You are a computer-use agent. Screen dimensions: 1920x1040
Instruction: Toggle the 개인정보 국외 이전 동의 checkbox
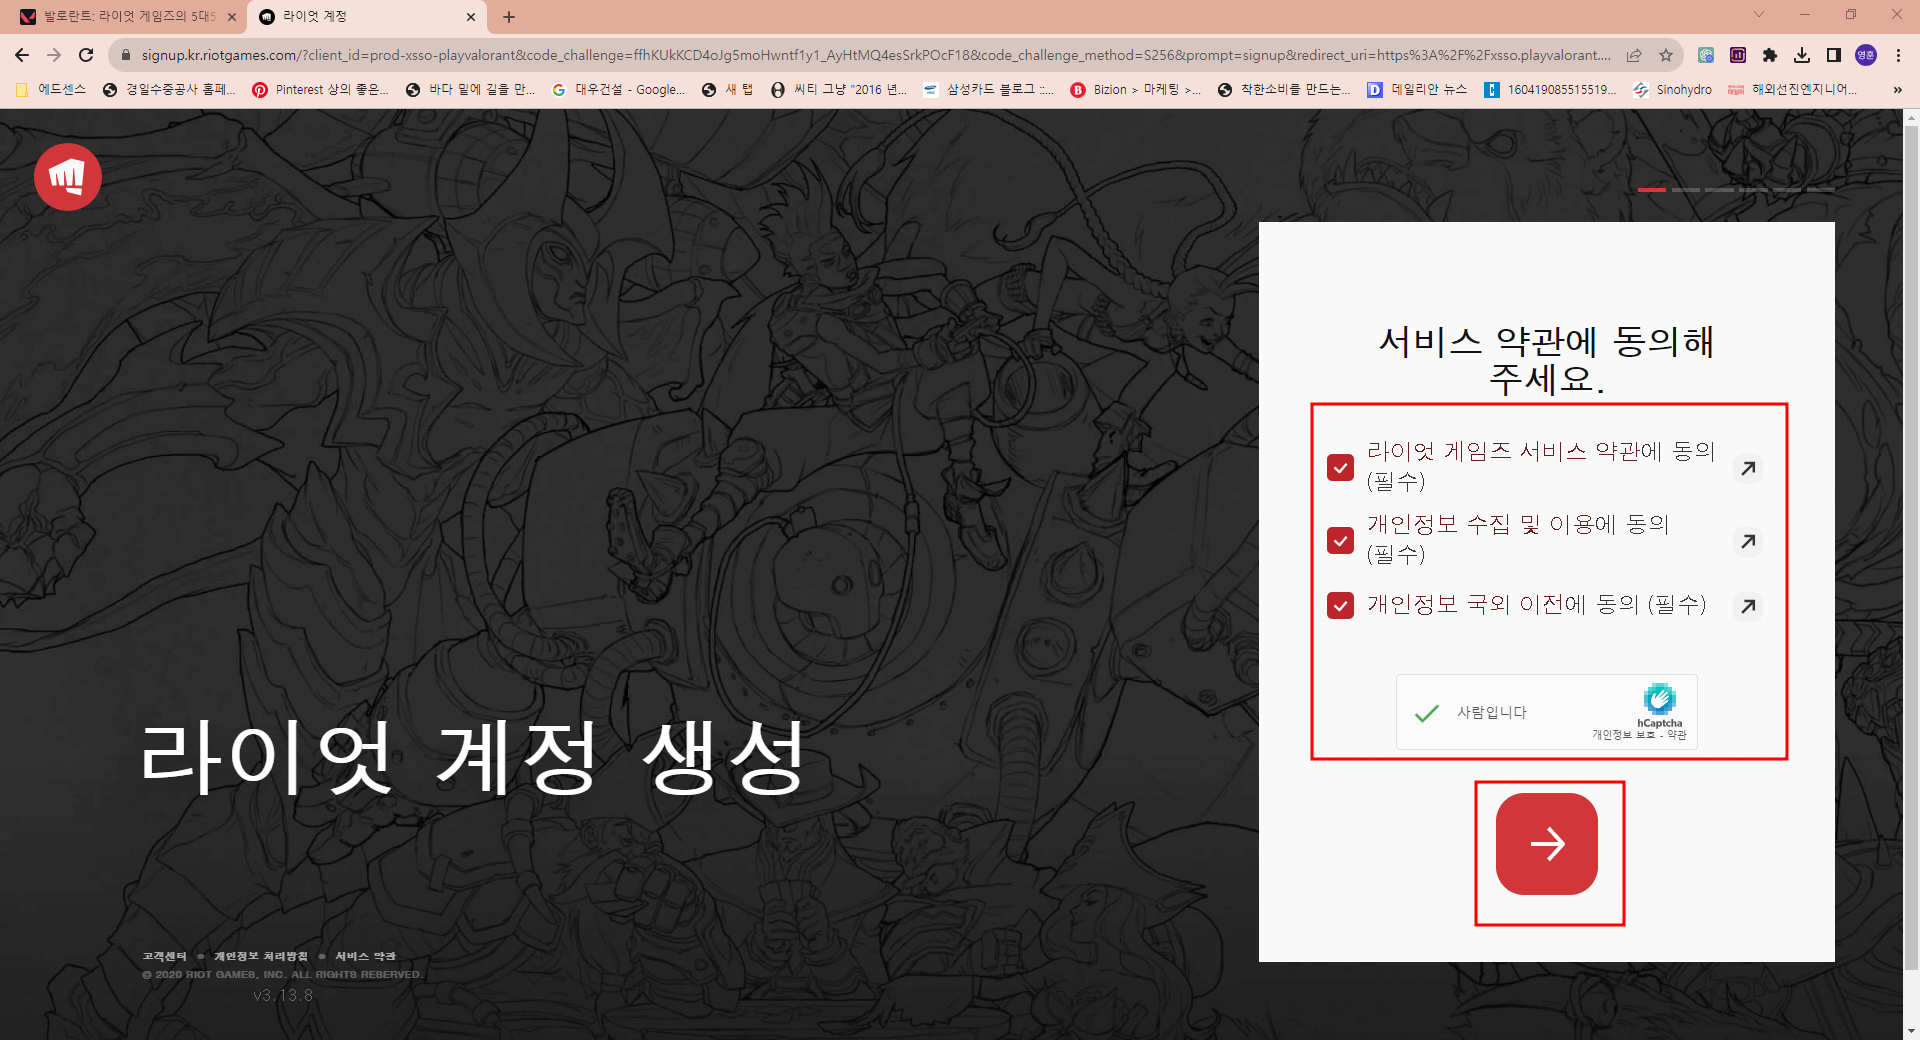click(x=1340, y=605)
